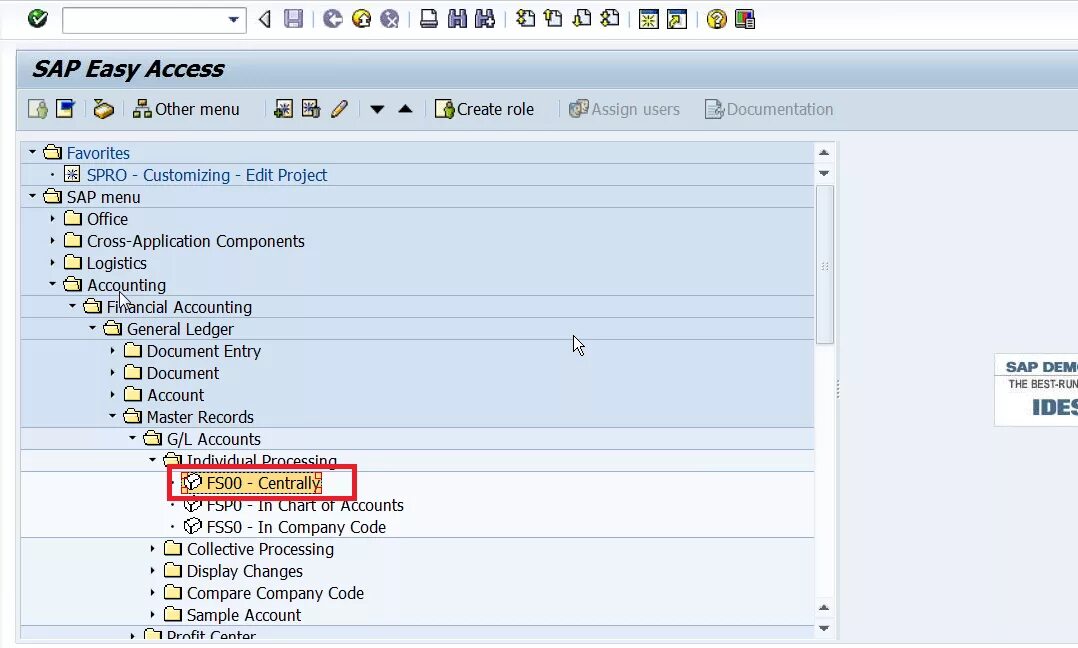The image size is (1078, 648).
Task: Expand the Document Entry folder
Action: [112, 350]
